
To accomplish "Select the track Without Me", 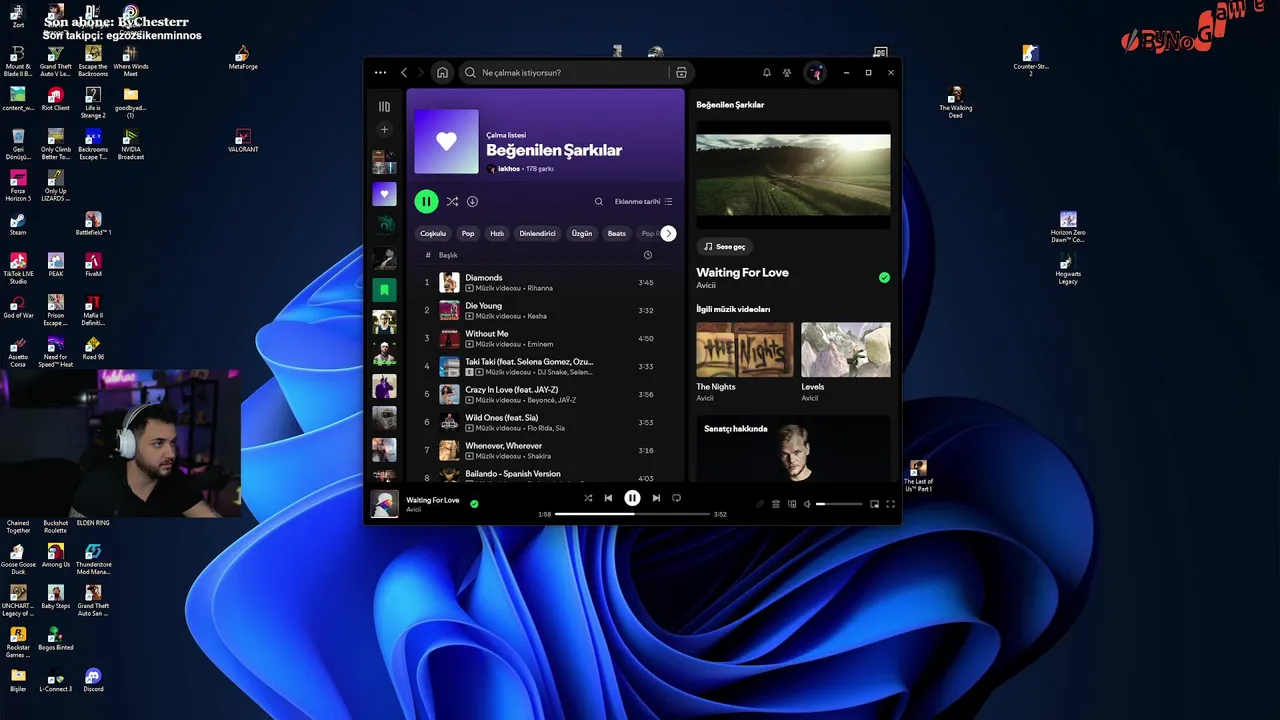I will click(x=545, y=339).
